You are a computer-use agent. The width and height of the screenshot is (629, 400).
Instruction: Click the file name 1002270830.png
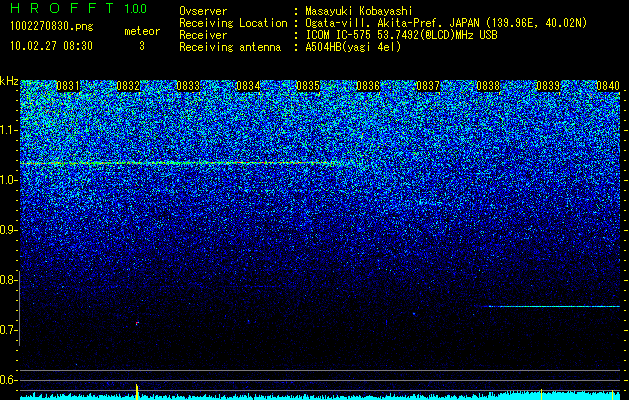tap(52, 27)
